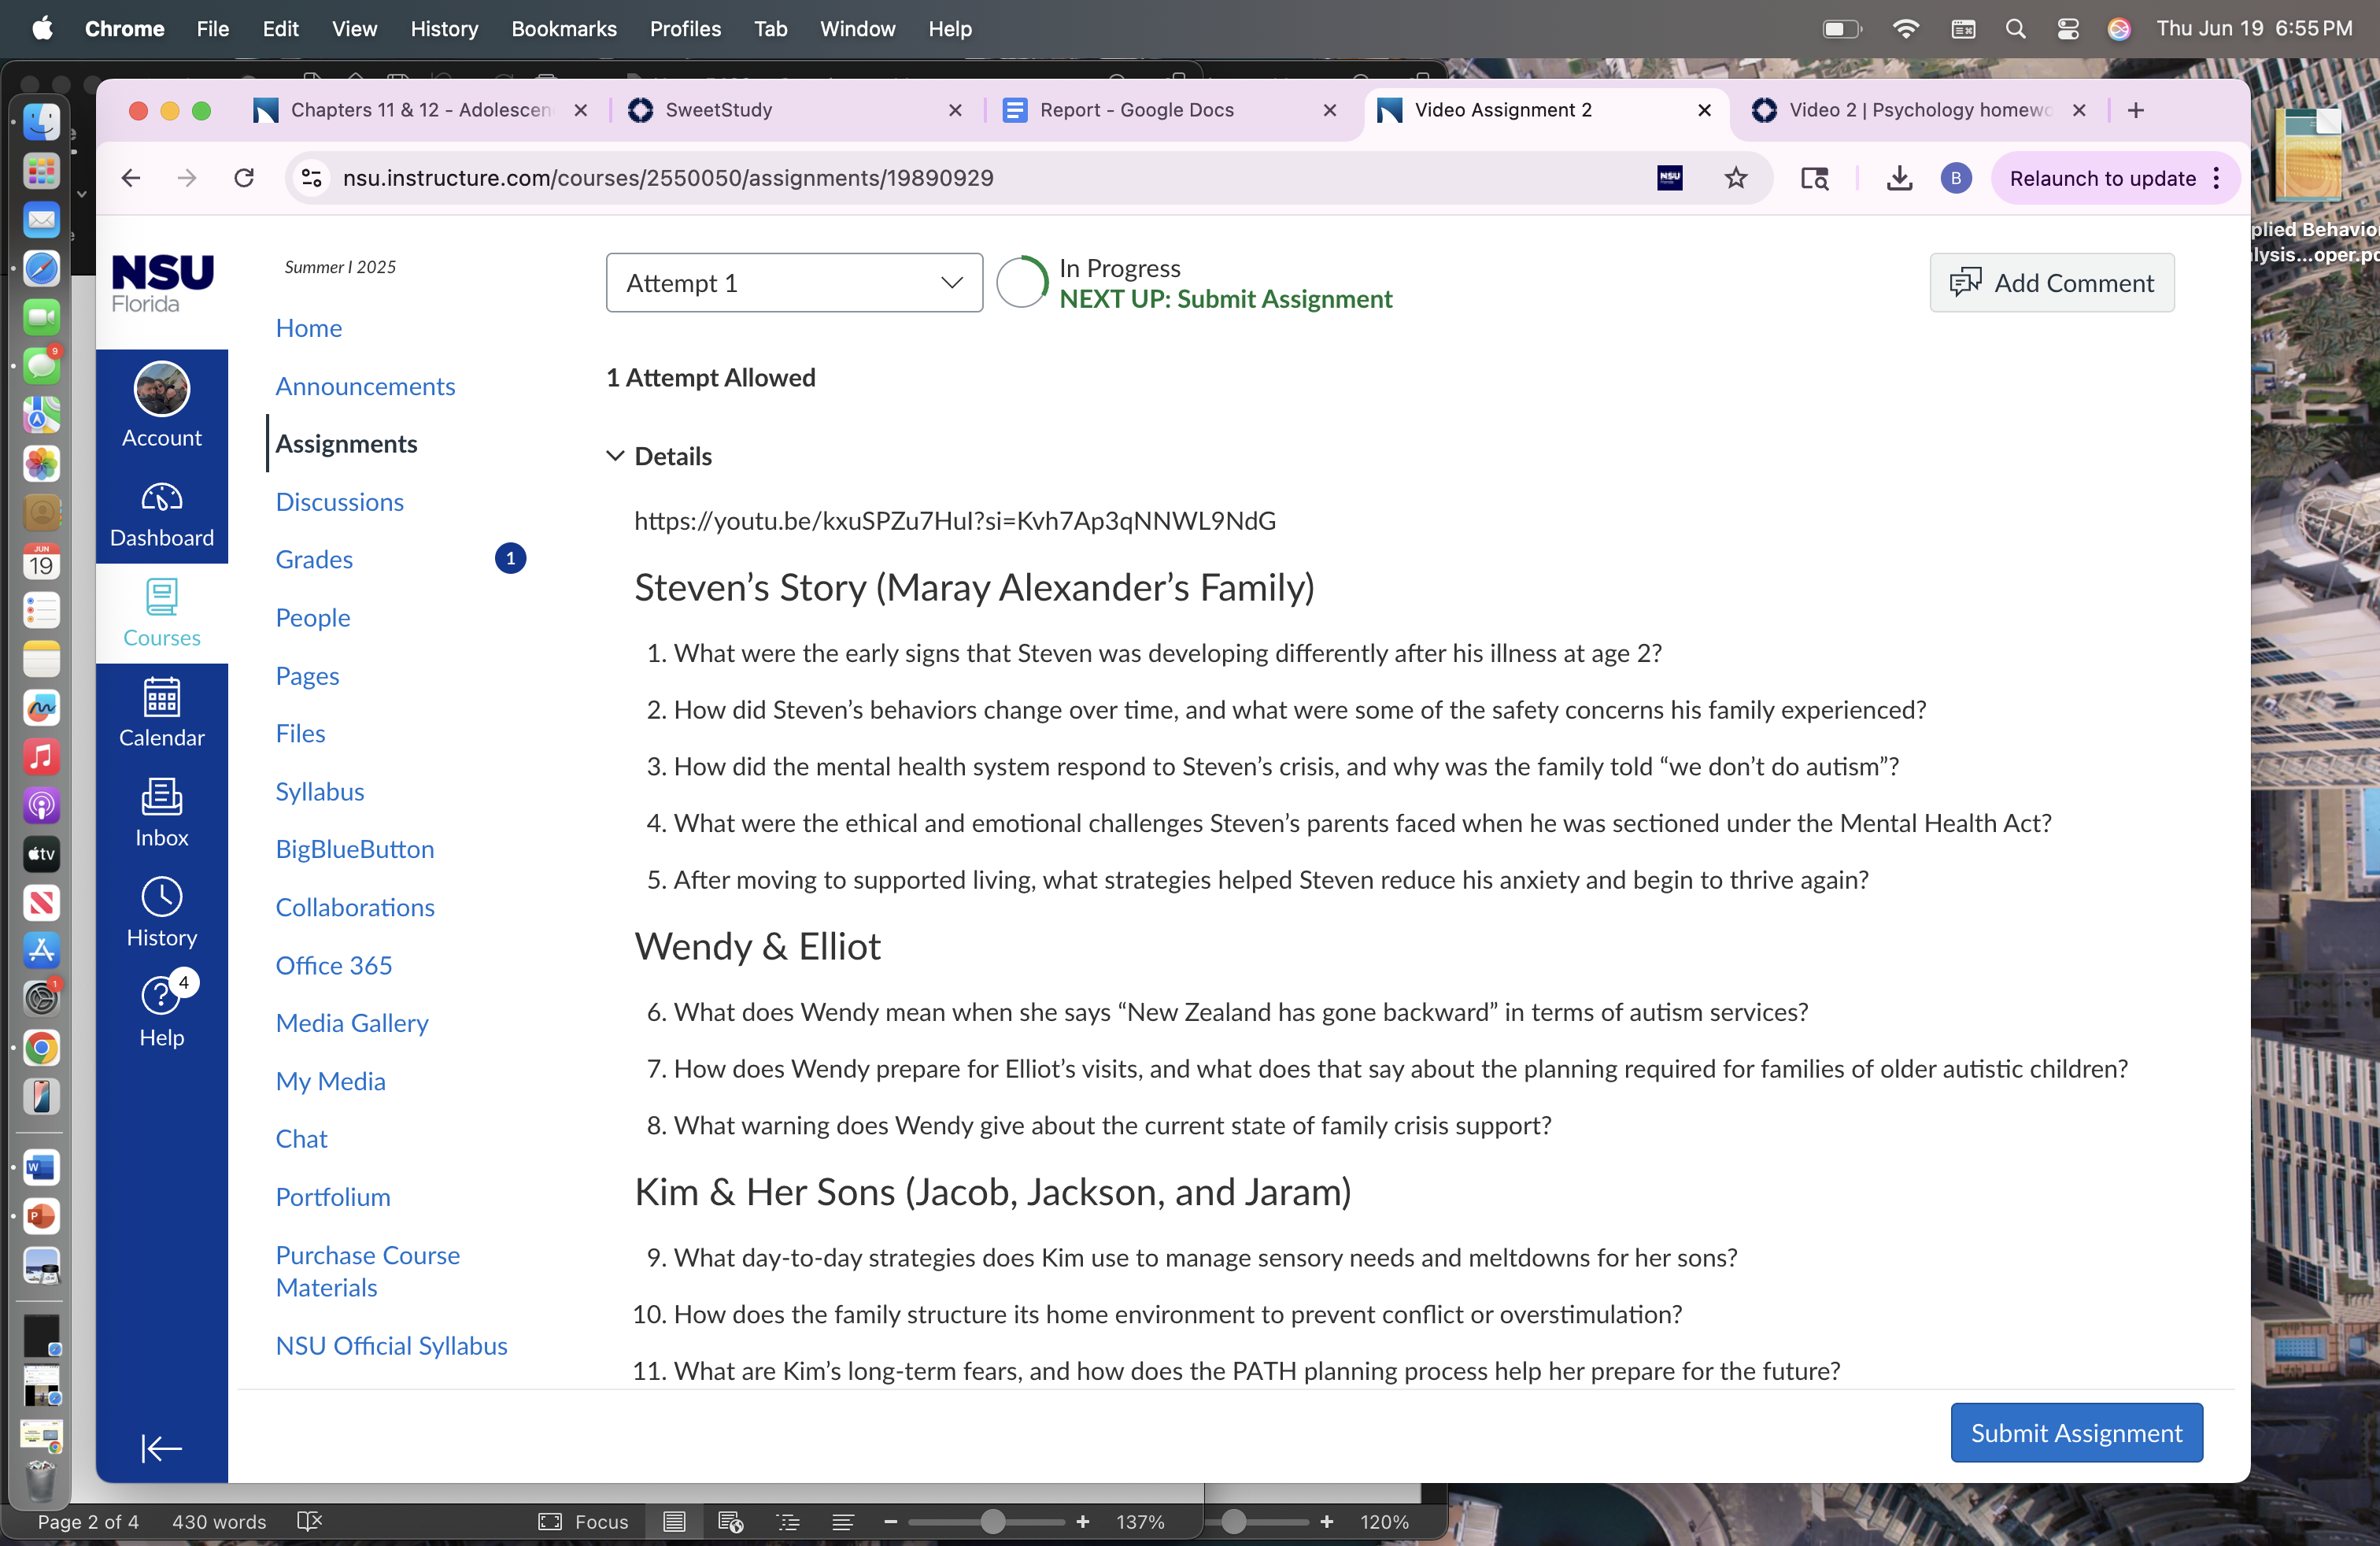Image resolution: width=2380 pixels, height=1546 pixels.
Task: Switch Word to Draft view
Action: click(842, 1521)
